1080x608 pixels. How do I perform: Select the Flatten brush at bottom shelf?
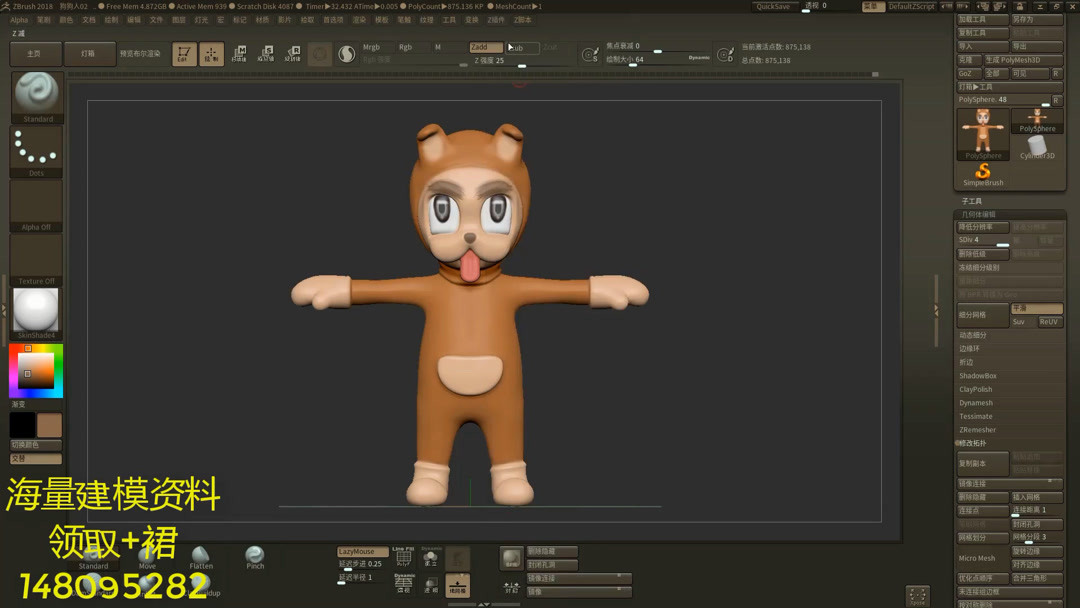[x=201, y=556]
